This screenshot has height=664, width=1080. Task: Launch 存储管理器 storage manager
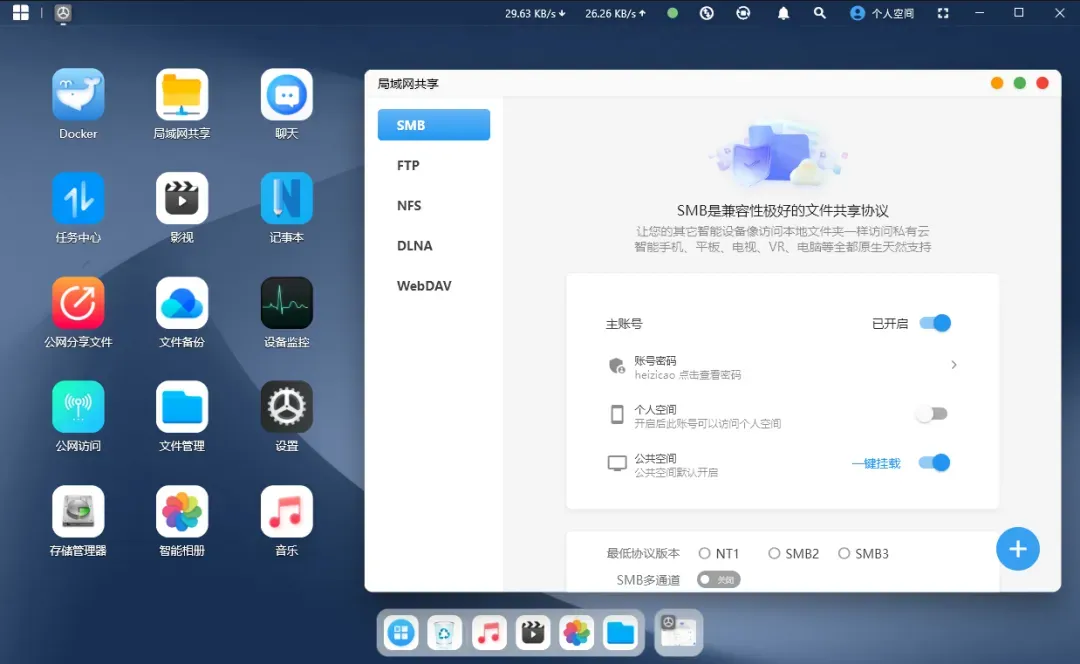[78, 512]
